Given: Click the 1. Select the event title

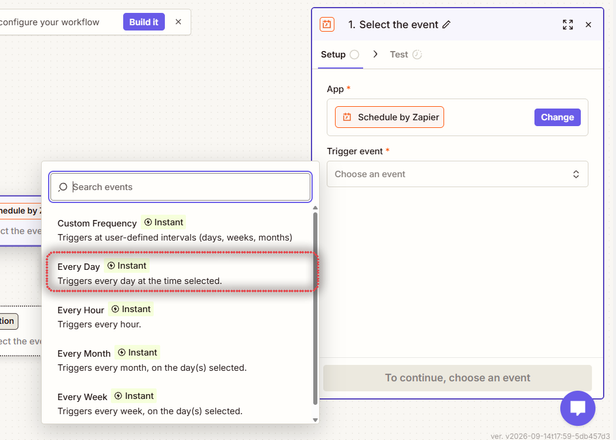Looking at the screenshot, I should [393, 25].
